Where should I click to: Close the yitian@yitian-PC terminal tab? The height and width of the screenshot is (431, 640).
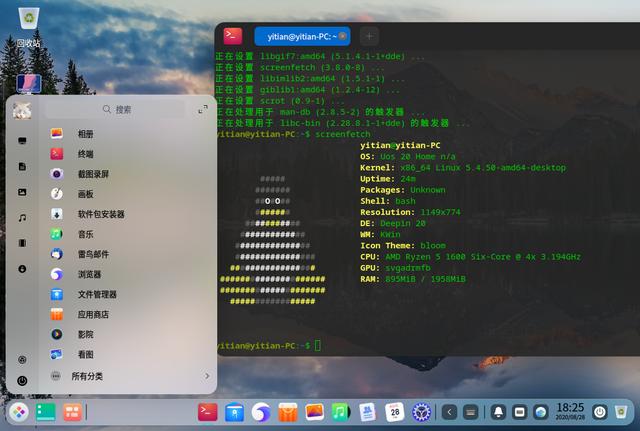[342, 36]
